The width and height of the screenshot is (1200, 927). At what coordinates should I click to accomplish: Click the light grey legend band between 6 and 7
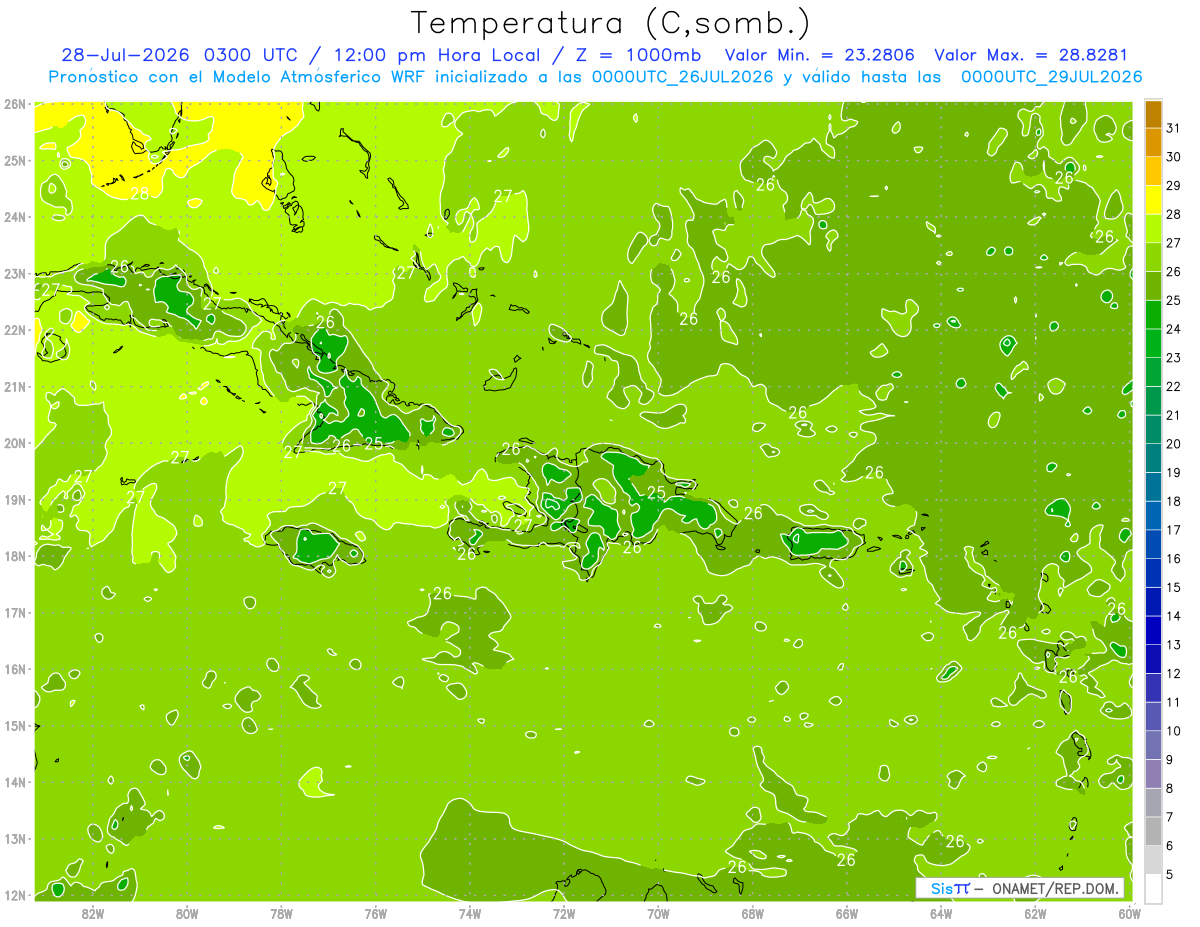click(1153, 831)
